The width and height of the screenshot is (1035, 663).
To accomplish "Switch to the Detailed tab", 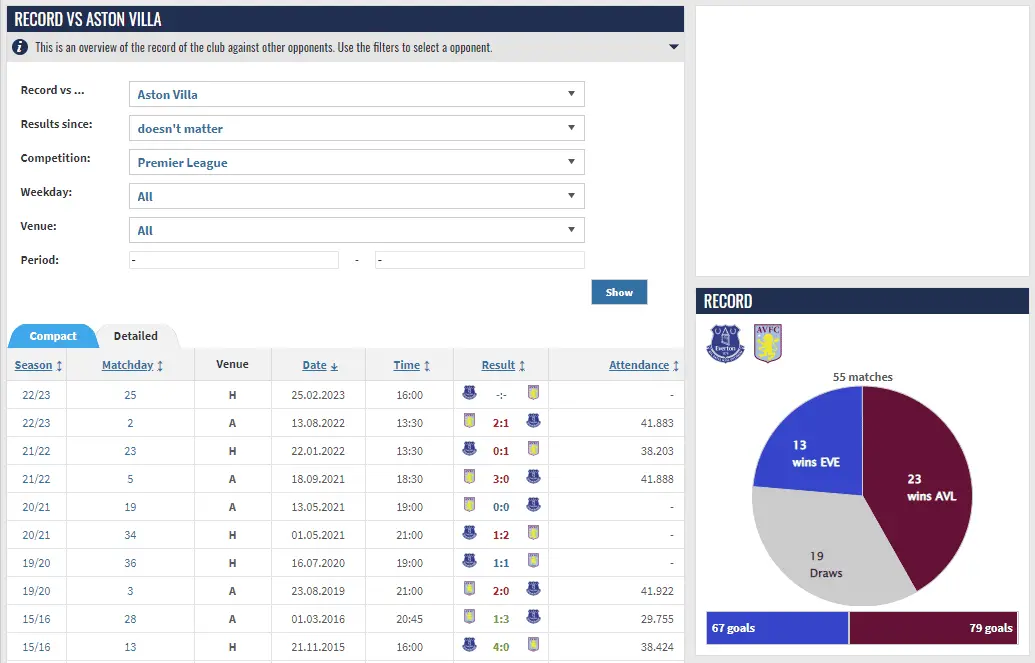I will 135,336.
